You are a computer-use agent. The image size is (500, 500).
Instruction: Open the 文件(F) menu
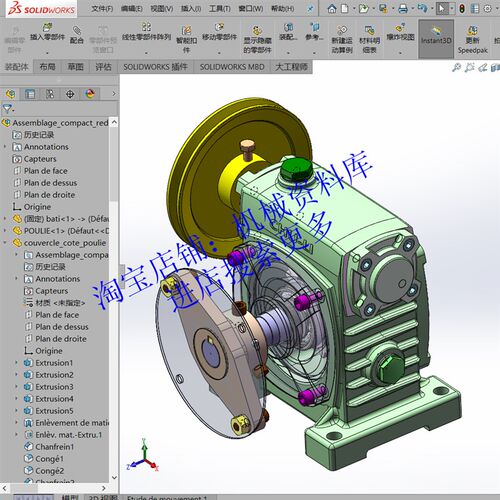pyautogui.click(x=102, y=9)
